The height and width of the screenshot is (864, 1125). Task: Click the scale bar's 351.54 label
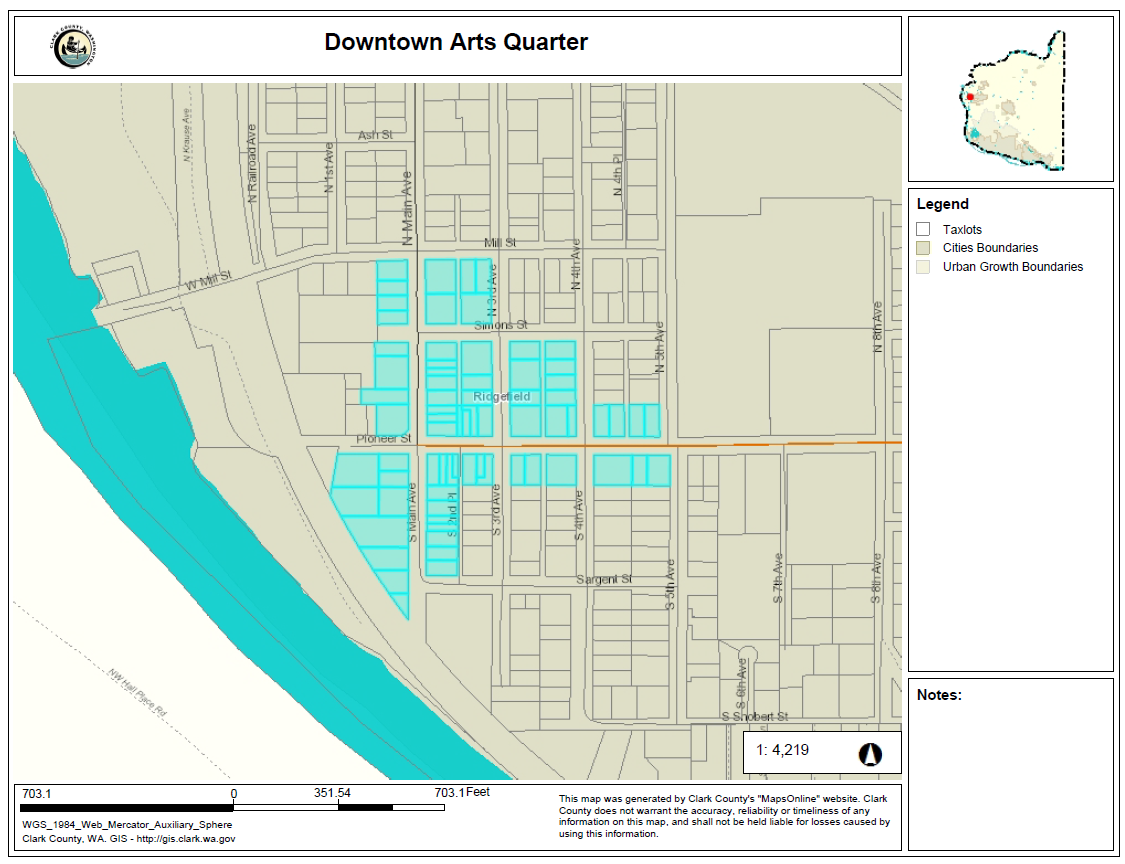point(332,793)
